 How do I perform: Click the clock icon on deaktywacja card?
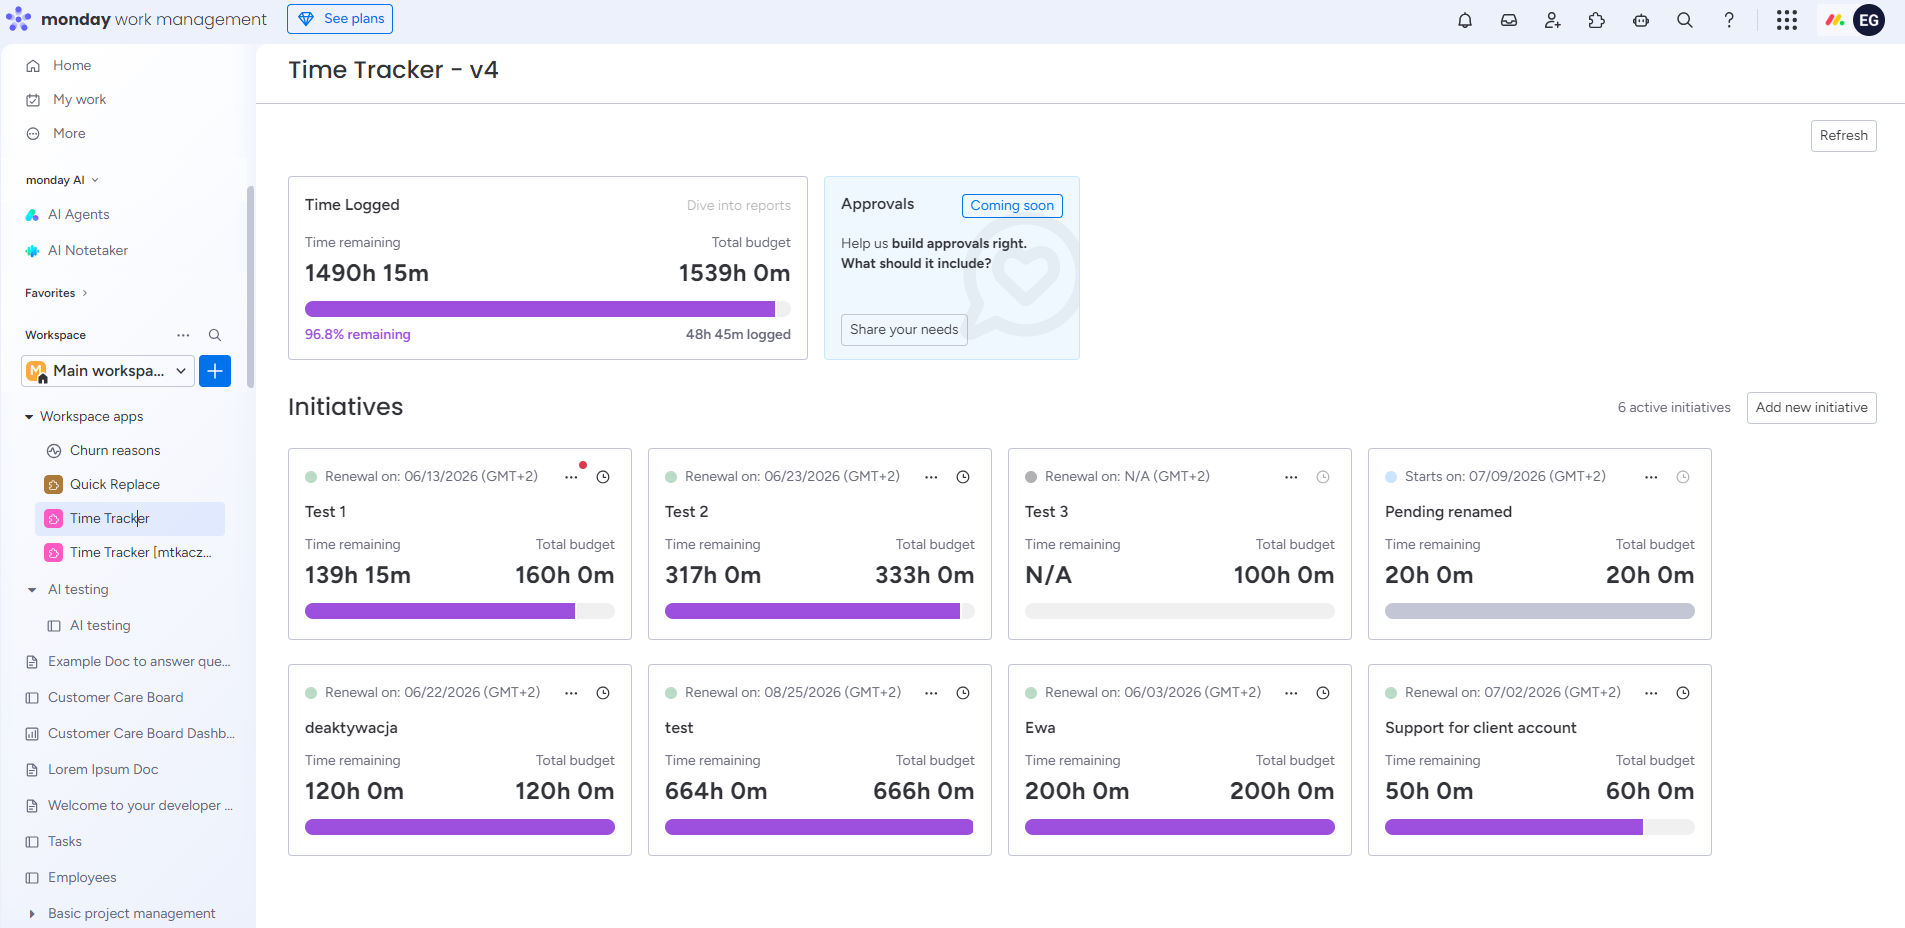[603, 693]
